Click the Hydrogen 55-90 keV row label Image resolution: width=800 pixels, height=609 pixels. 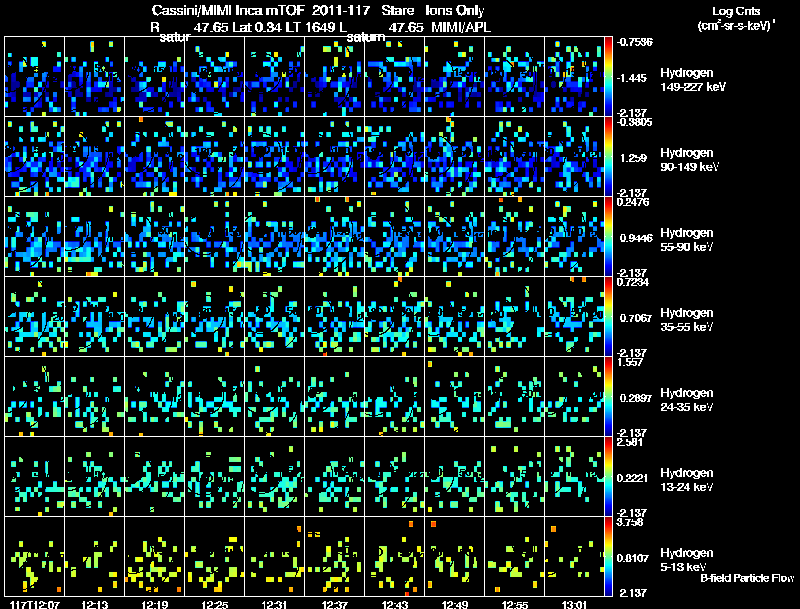point(687,240)
